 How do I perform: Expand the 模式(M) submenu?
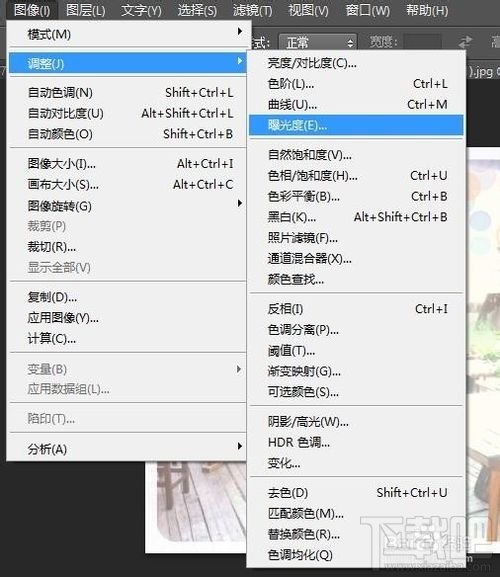pos(127,34)
